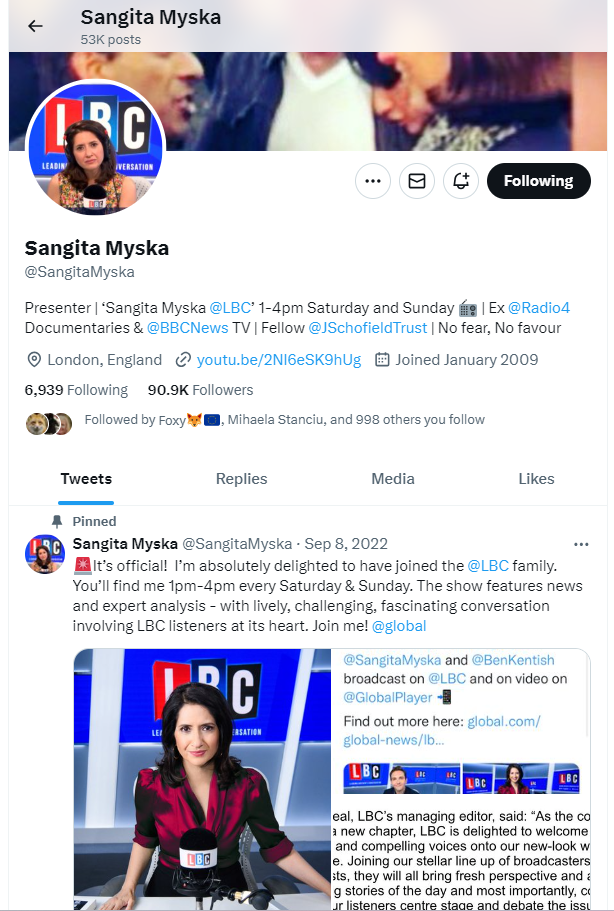
Task: Open the three-dot more options button on profile
Action: 373,181
